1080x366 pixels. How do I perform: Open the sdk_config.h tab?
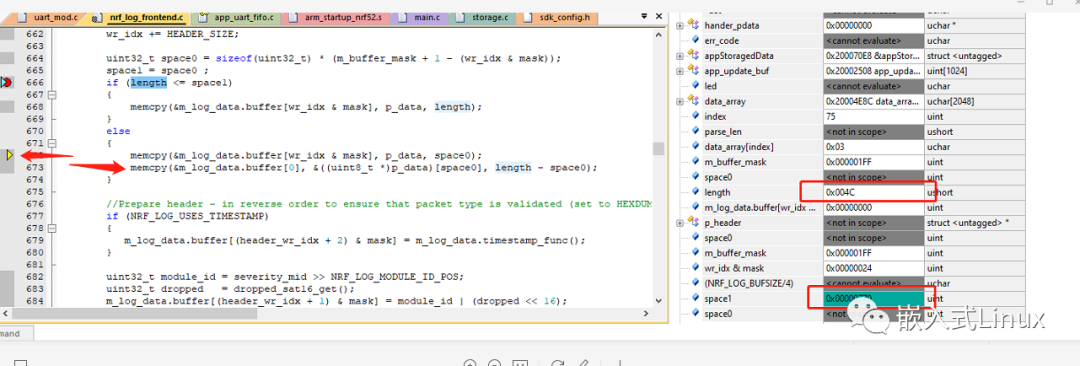[557, 17]
